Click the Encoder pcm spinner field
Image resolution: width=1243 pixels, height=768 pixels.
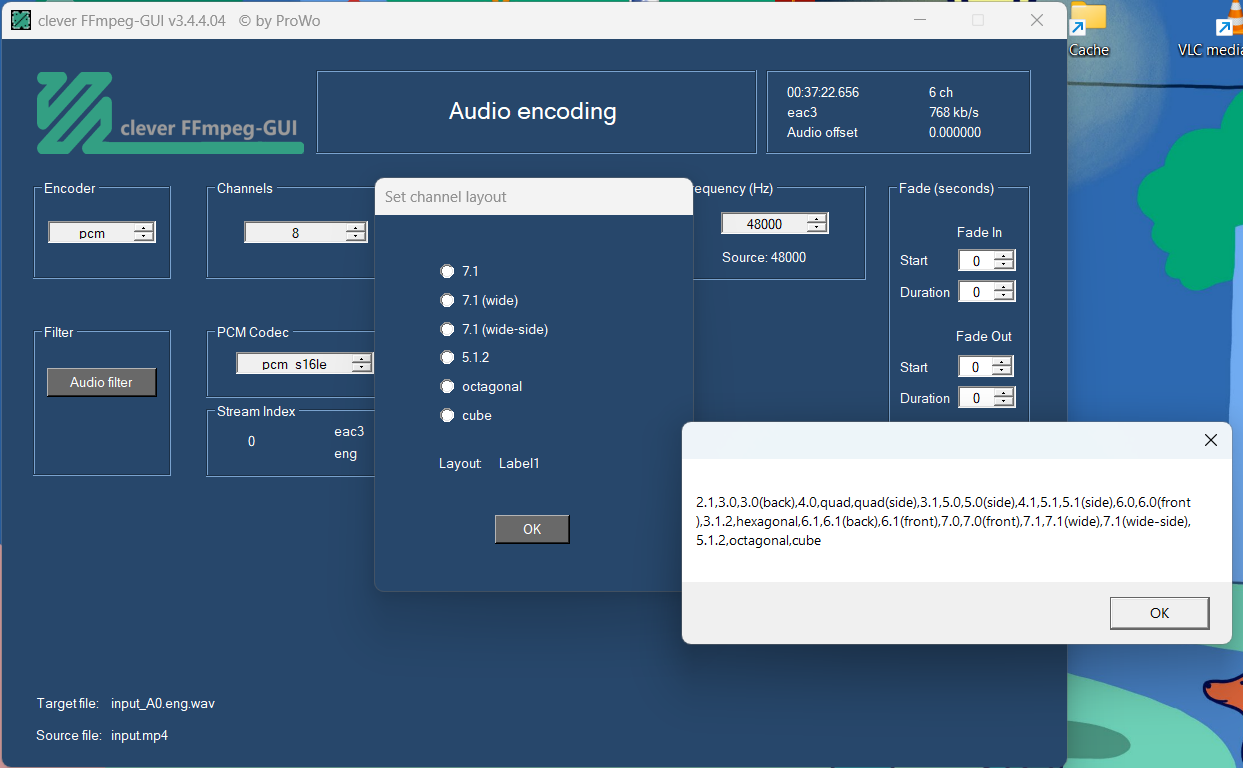[102, 233]
